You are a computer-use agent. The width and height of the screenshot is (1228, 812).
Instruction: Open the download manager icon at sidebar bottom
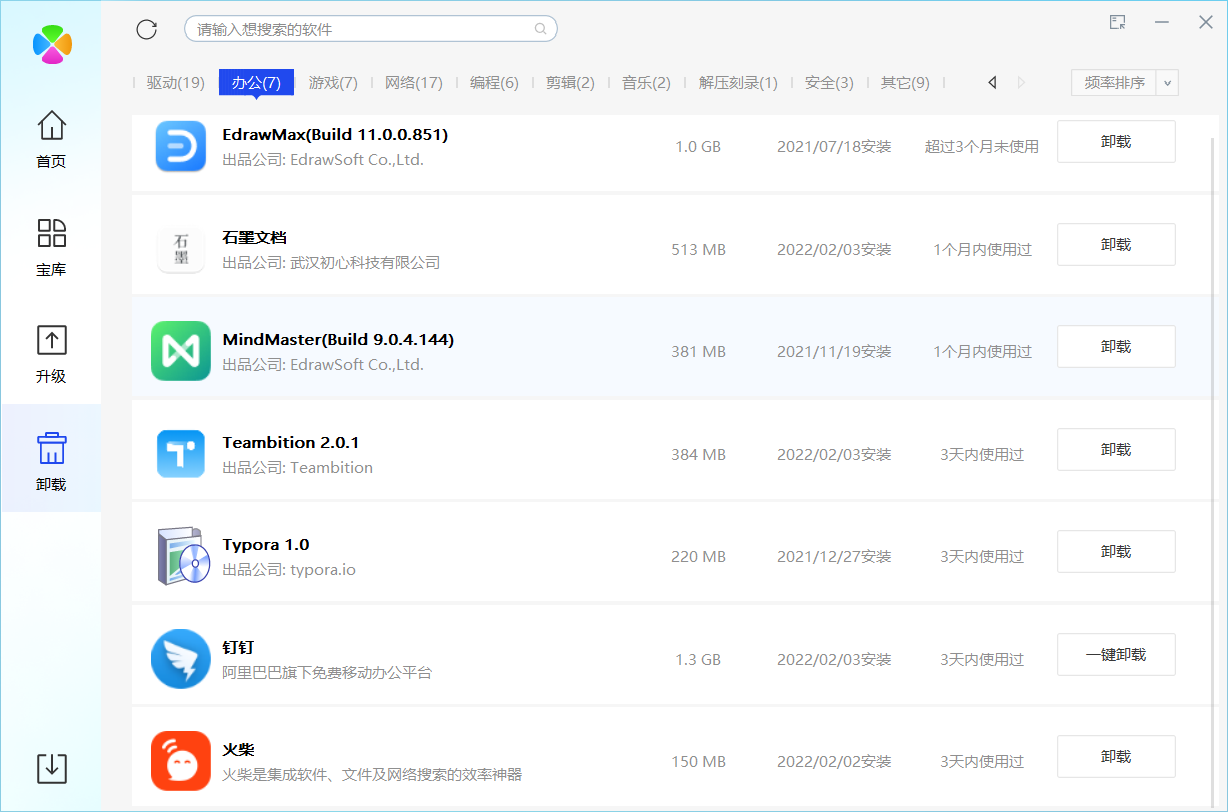coord(52,768)
